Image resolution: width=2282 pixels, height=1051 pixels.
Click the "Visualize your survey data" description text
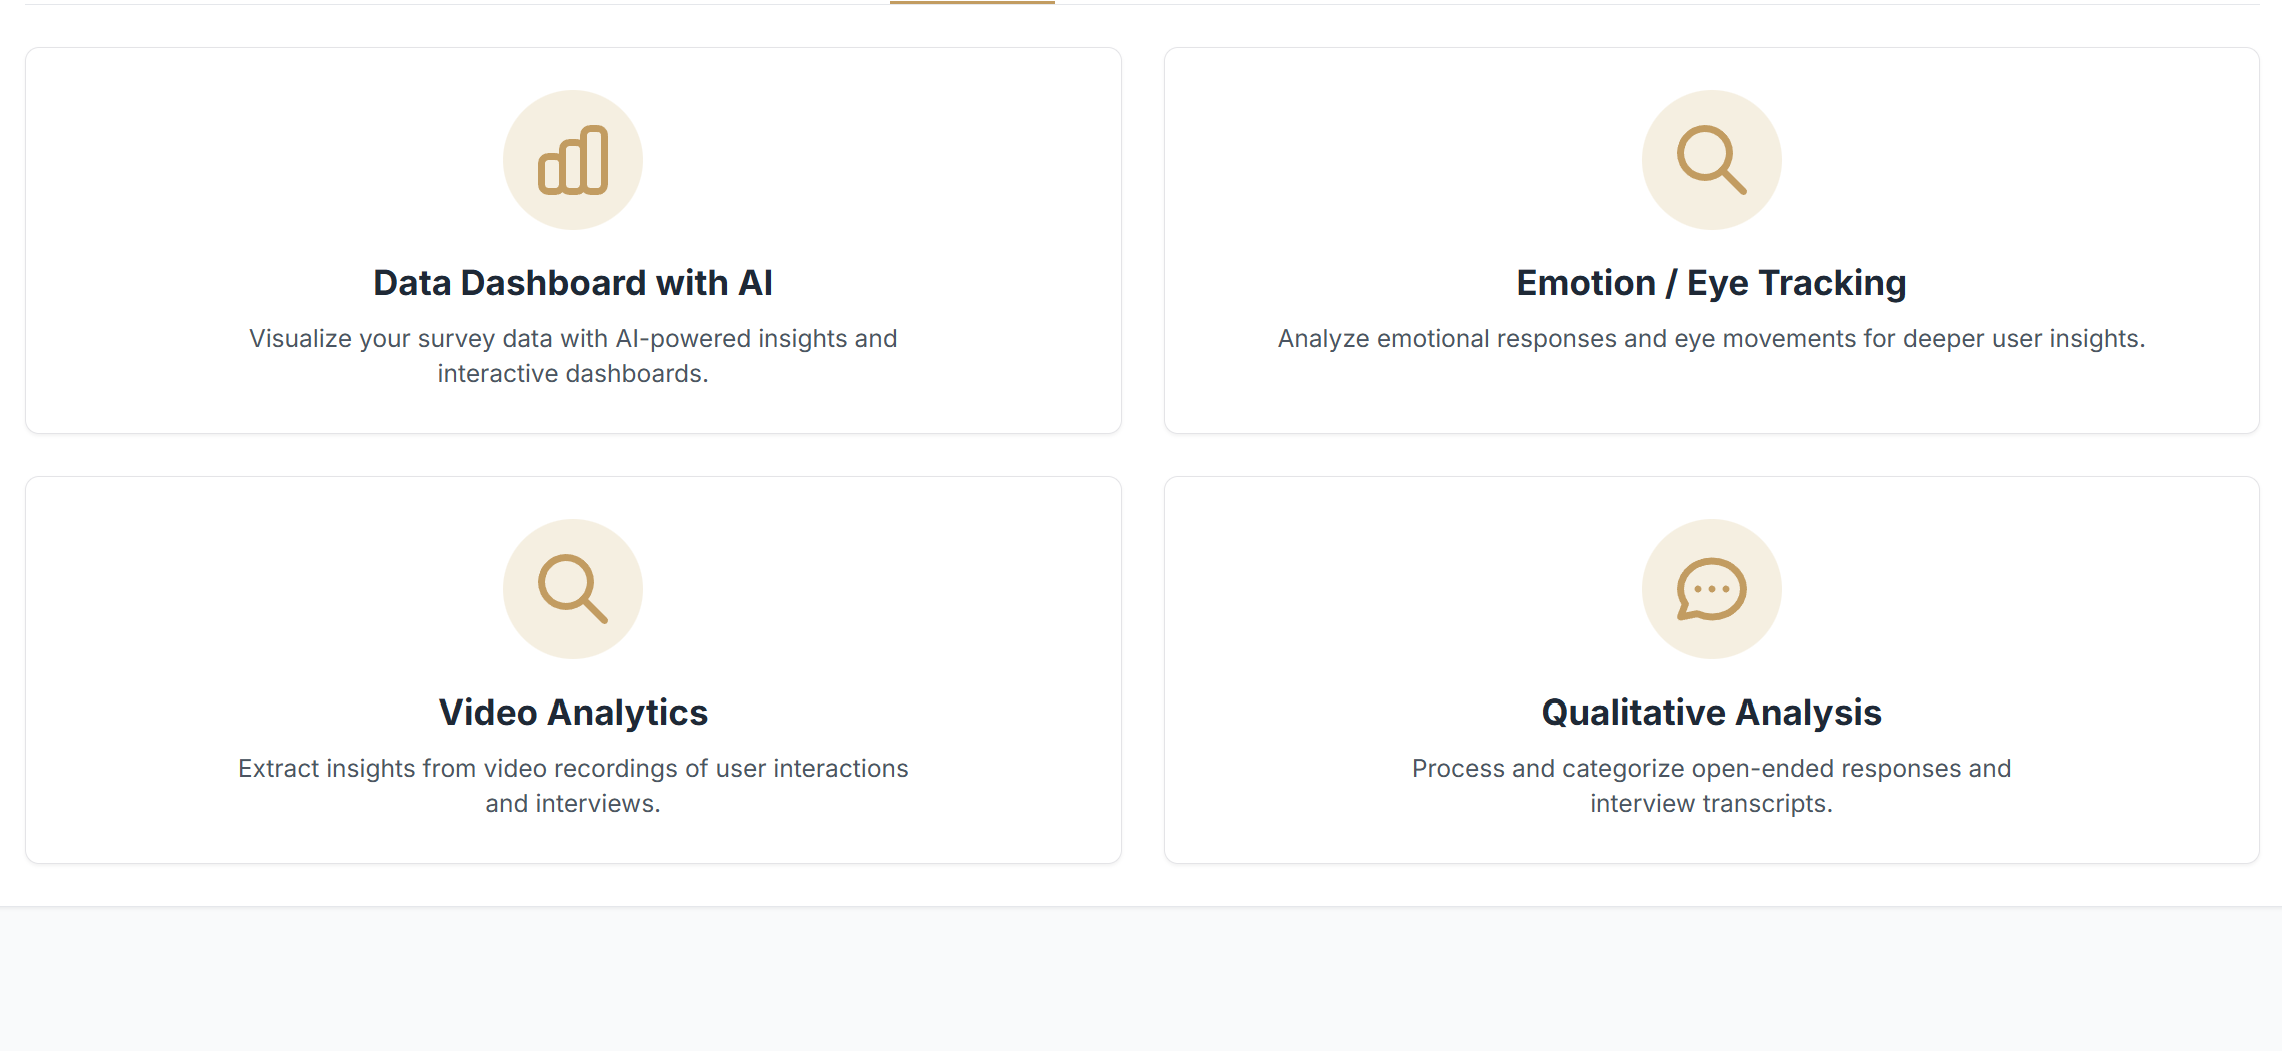point(573,339)
